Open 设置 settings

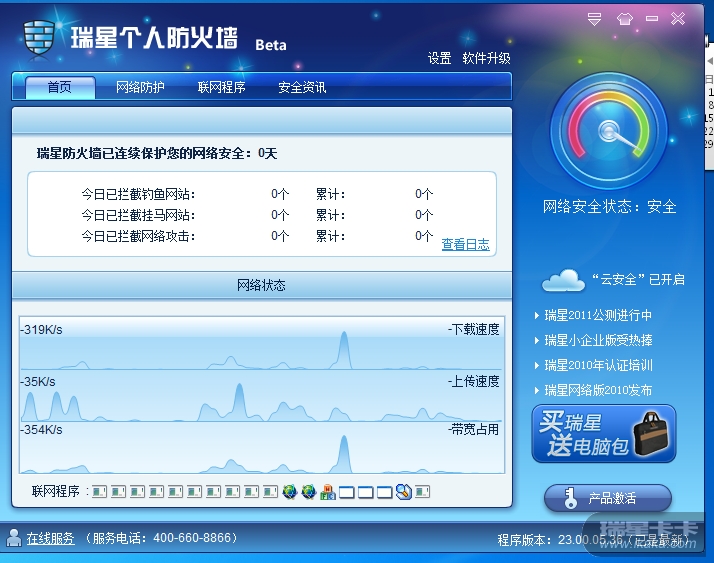pos(439,58)
